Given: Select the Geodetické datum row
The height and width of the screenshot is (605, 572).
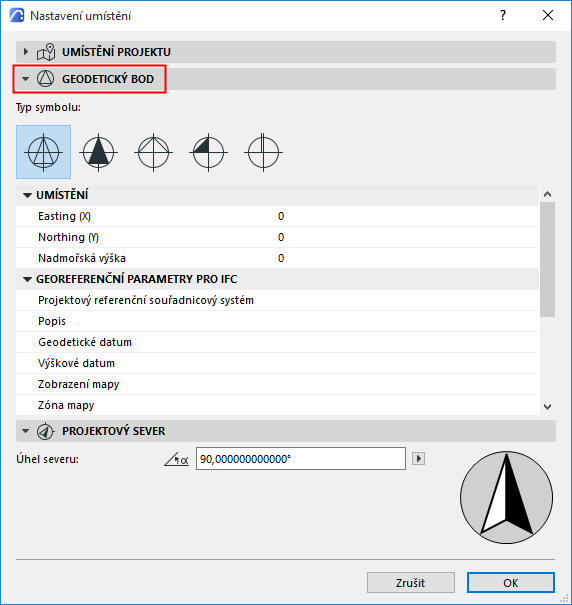Looking at the screenshot, I should click(x=277, y=342).
